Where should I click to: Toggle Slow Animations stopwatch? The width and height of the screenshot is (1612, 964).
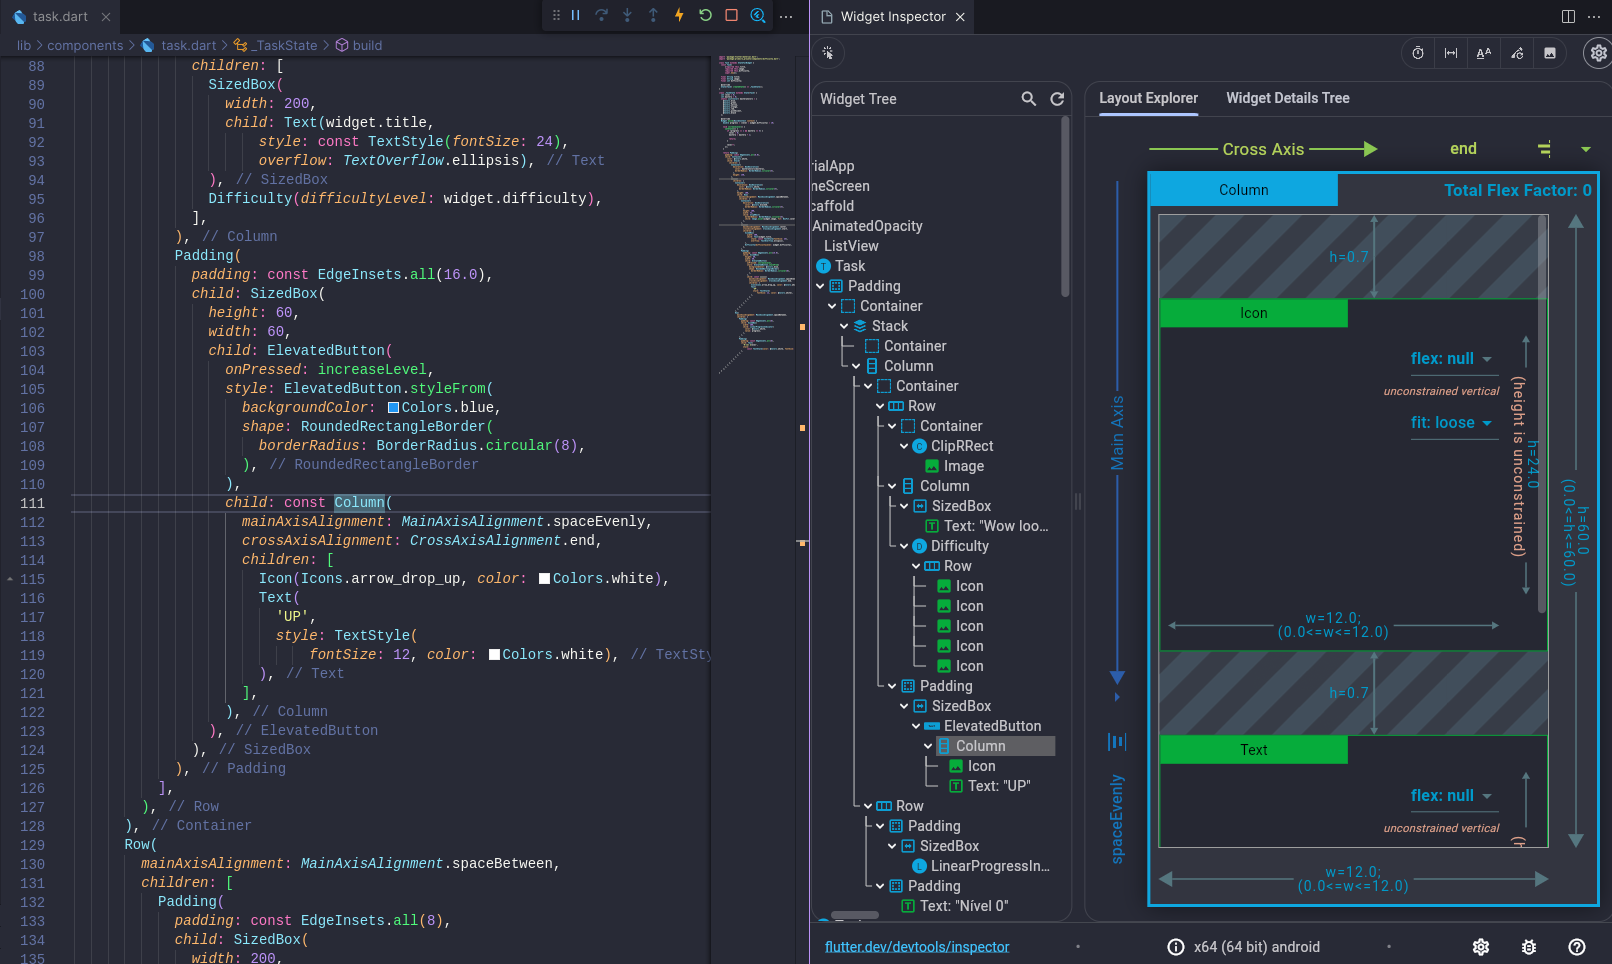[1418, 53]
